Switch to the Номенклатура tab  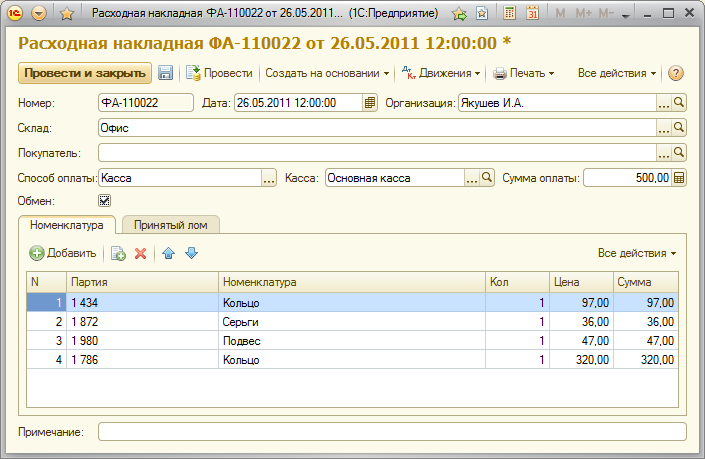(x=67, y=225)
